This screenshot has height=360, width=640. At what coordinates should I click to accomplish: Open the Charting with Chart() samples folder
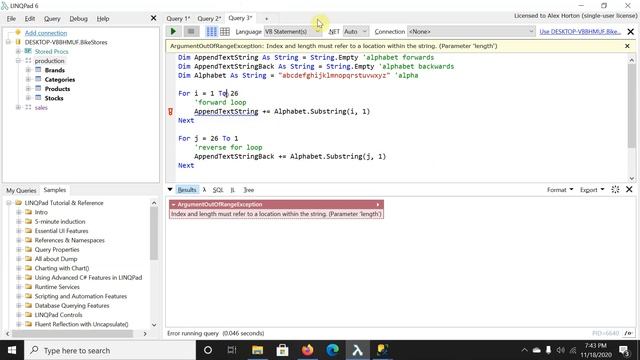point(62,268)
